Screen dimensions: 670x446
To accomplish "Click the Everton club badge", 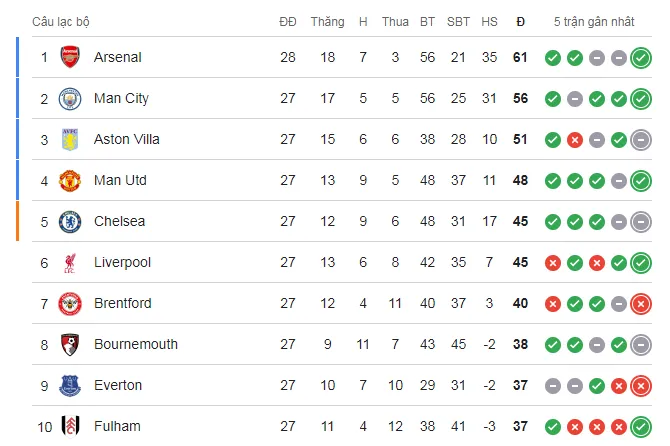I will coord(69,385).
